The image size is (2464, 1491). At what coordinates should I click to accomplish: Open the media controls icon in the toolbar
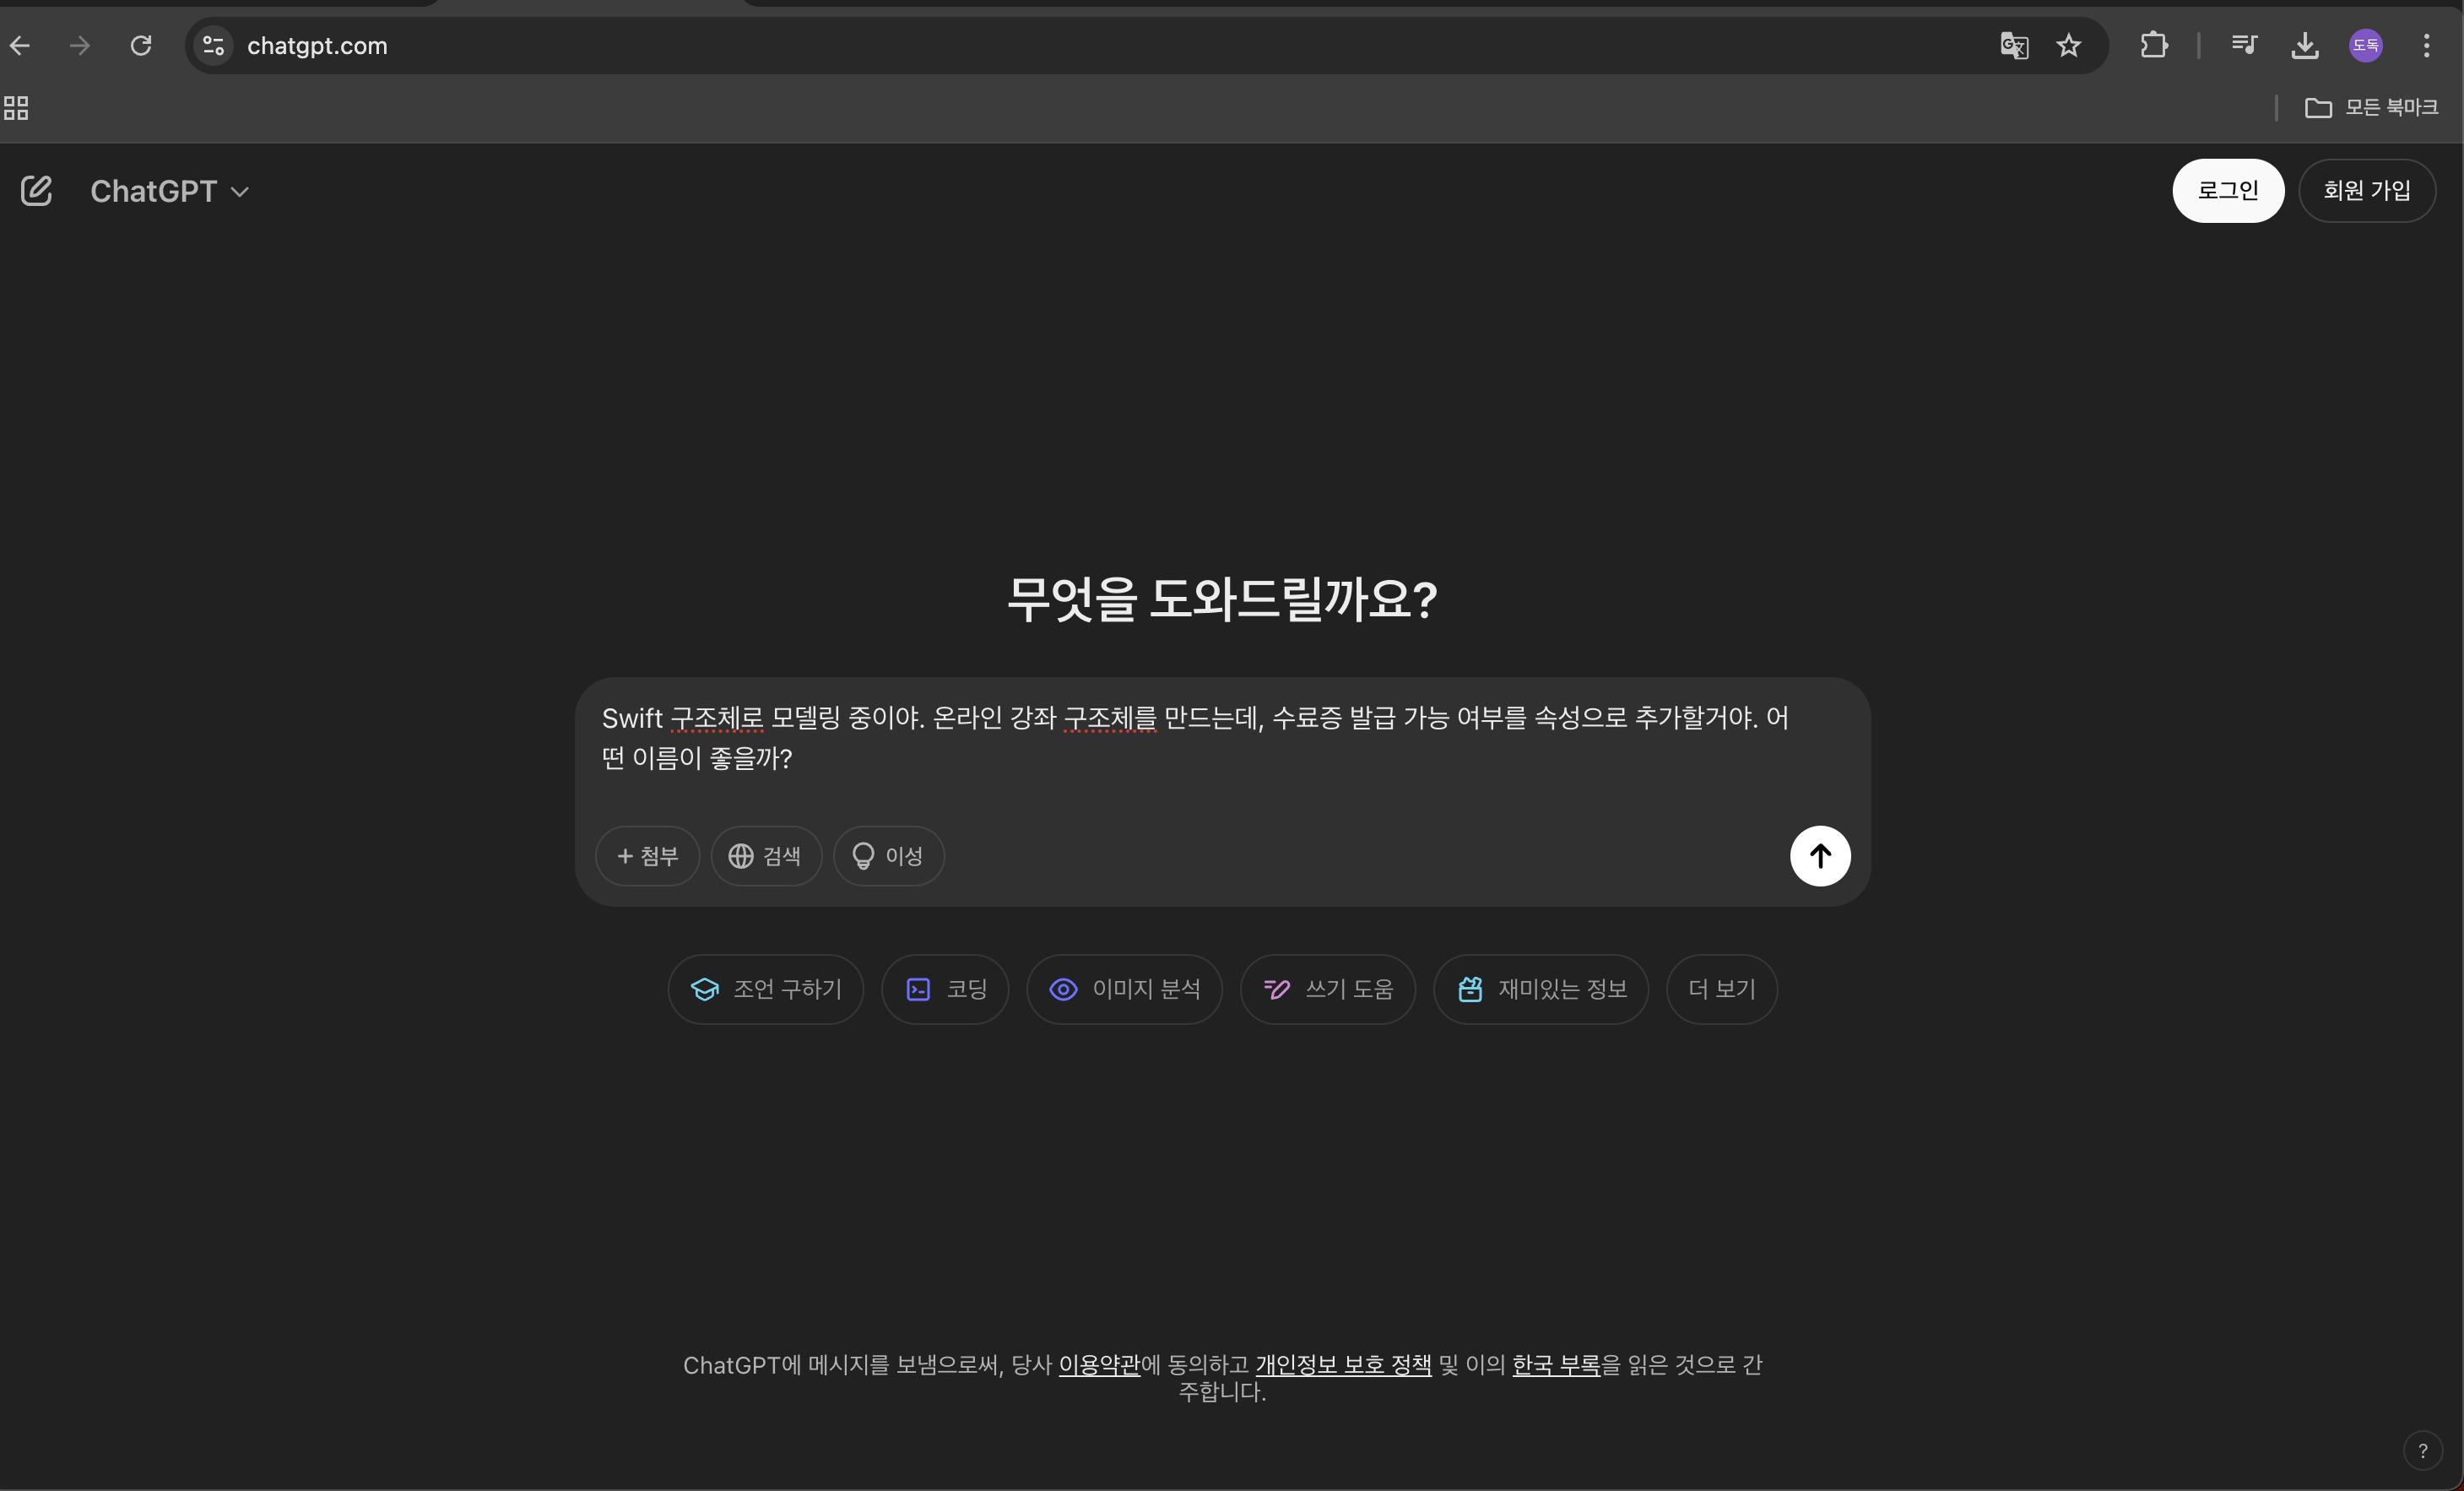pos(2243,46)
